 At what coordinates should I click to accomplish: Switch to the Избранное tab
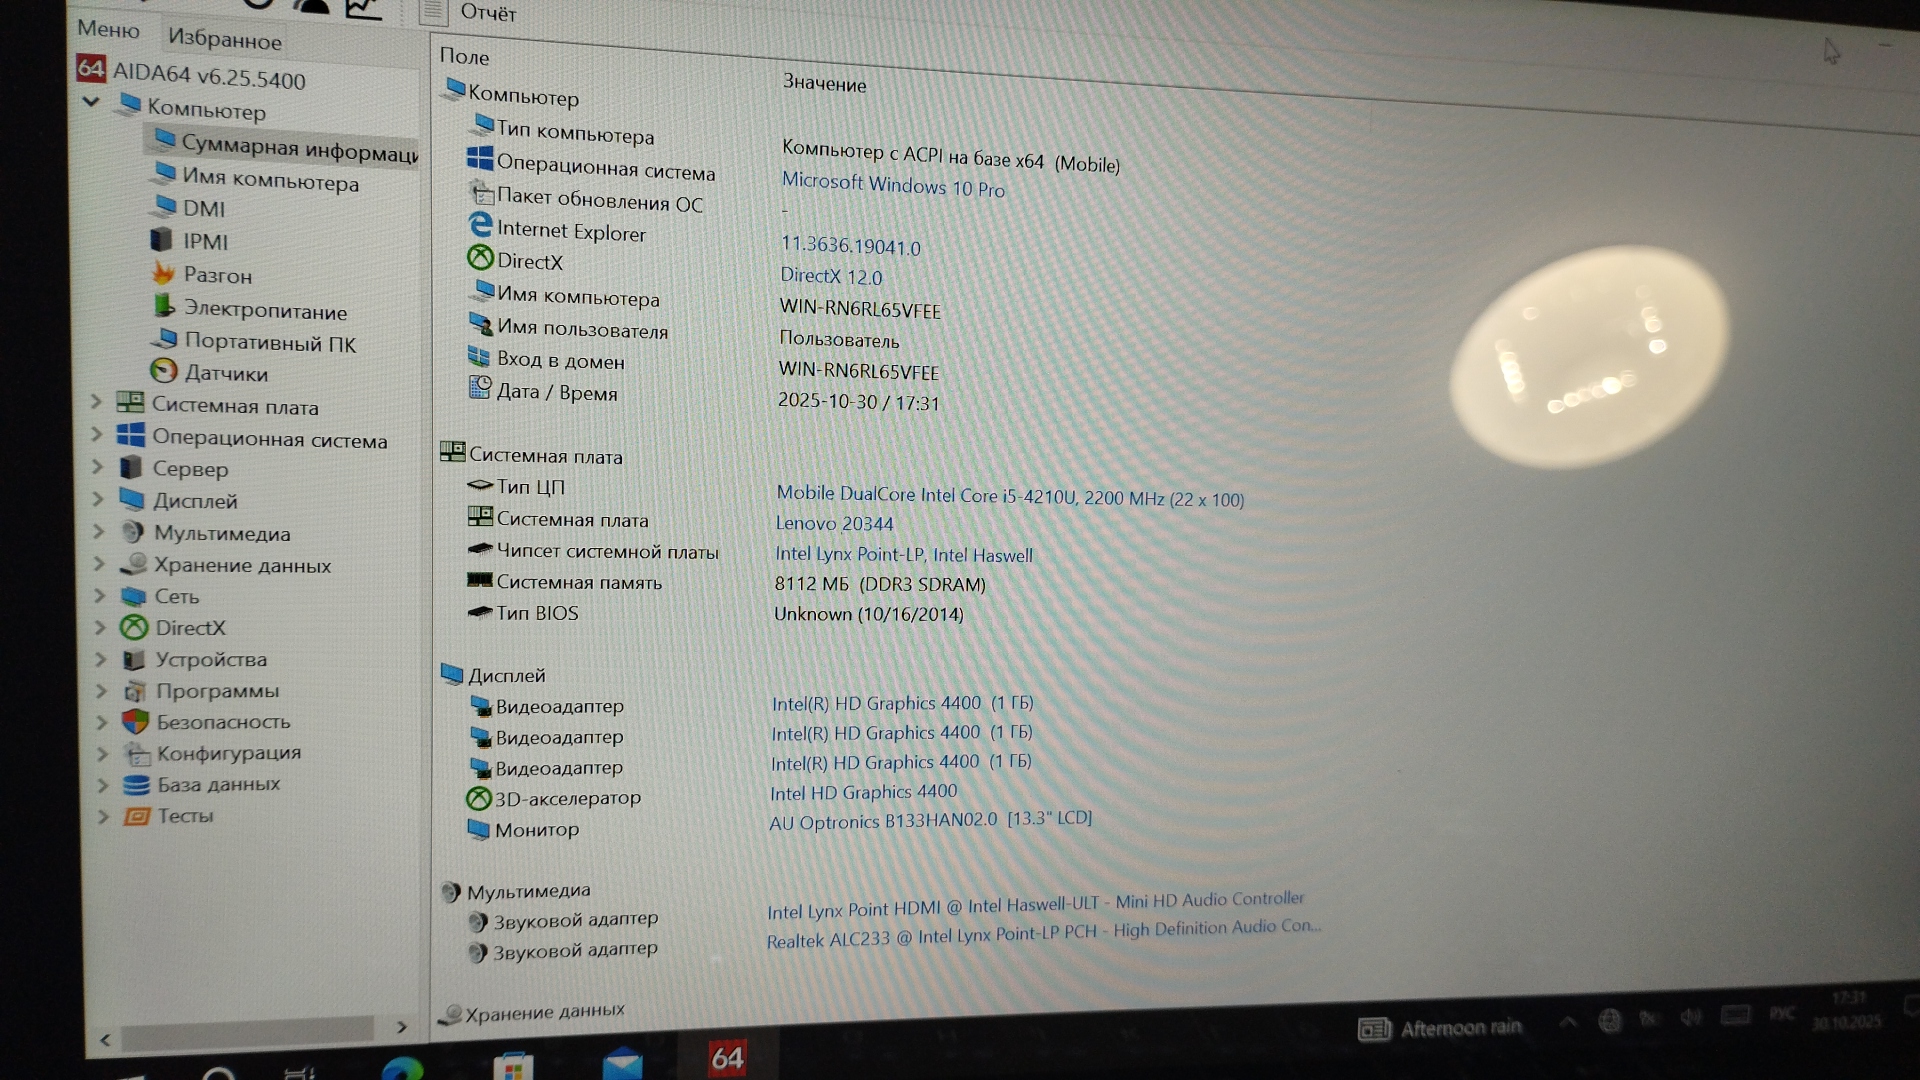coord(224,39)
